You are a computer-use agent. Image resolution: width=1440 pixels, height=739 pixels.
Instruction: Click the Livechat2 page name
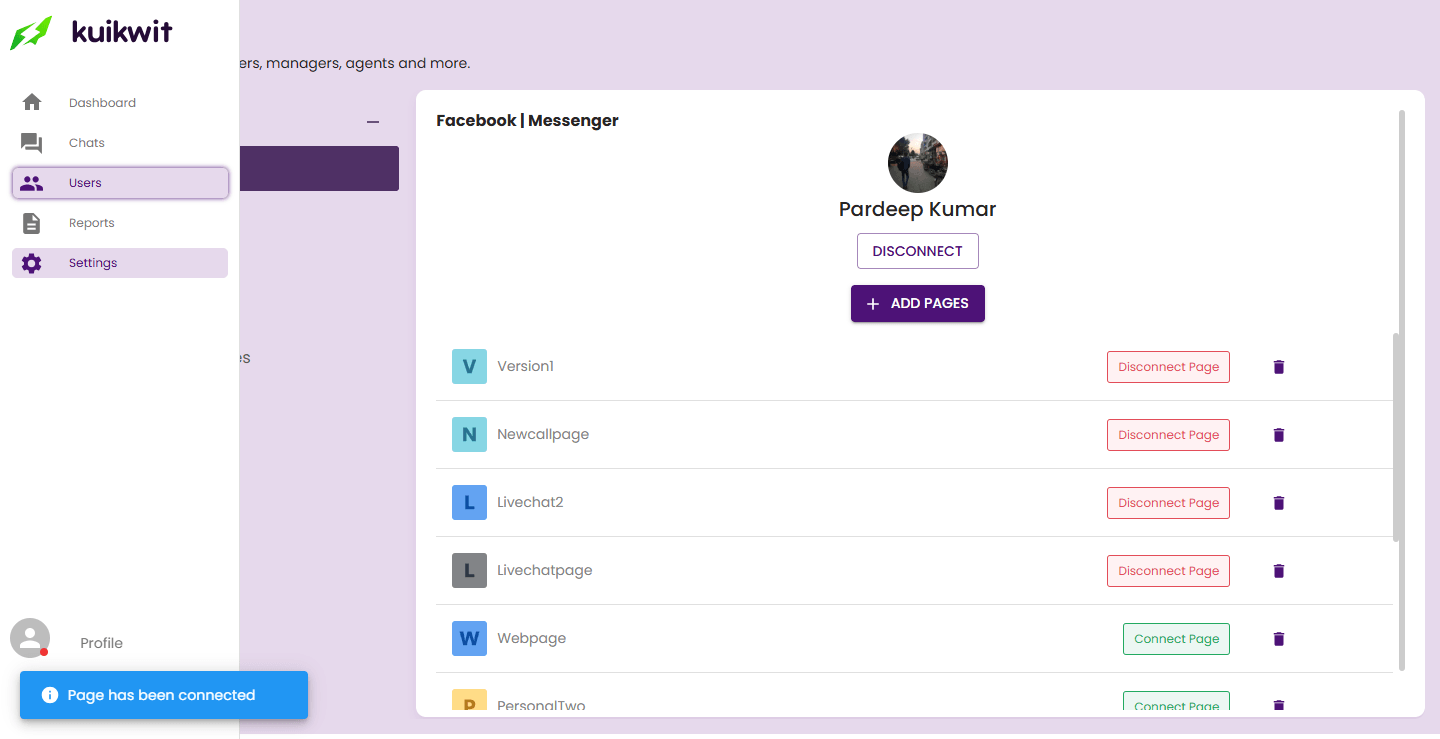click(x=530, y=502)
